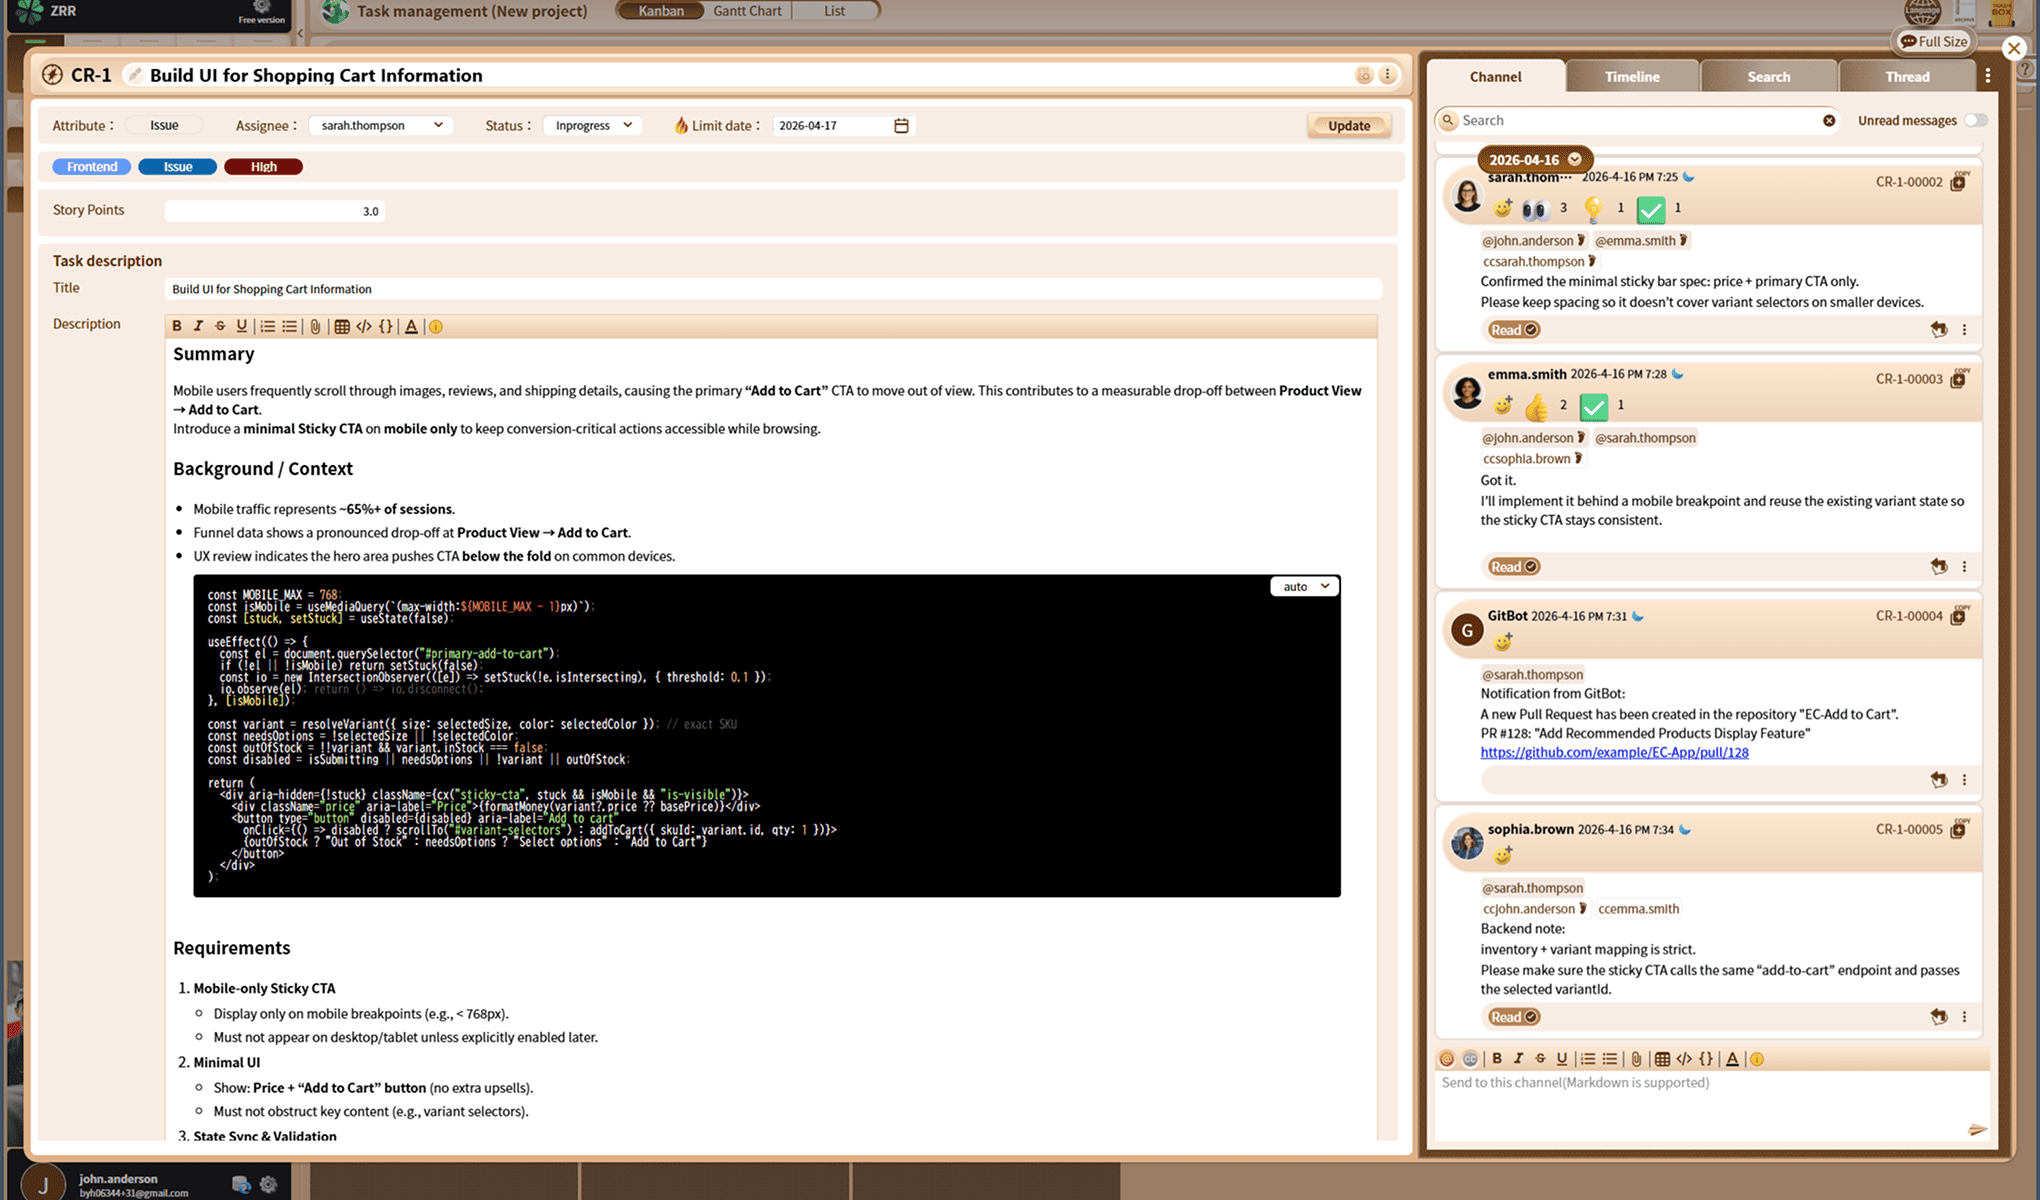Toggle bold in the chat message toolbar

point(1497,1059)
